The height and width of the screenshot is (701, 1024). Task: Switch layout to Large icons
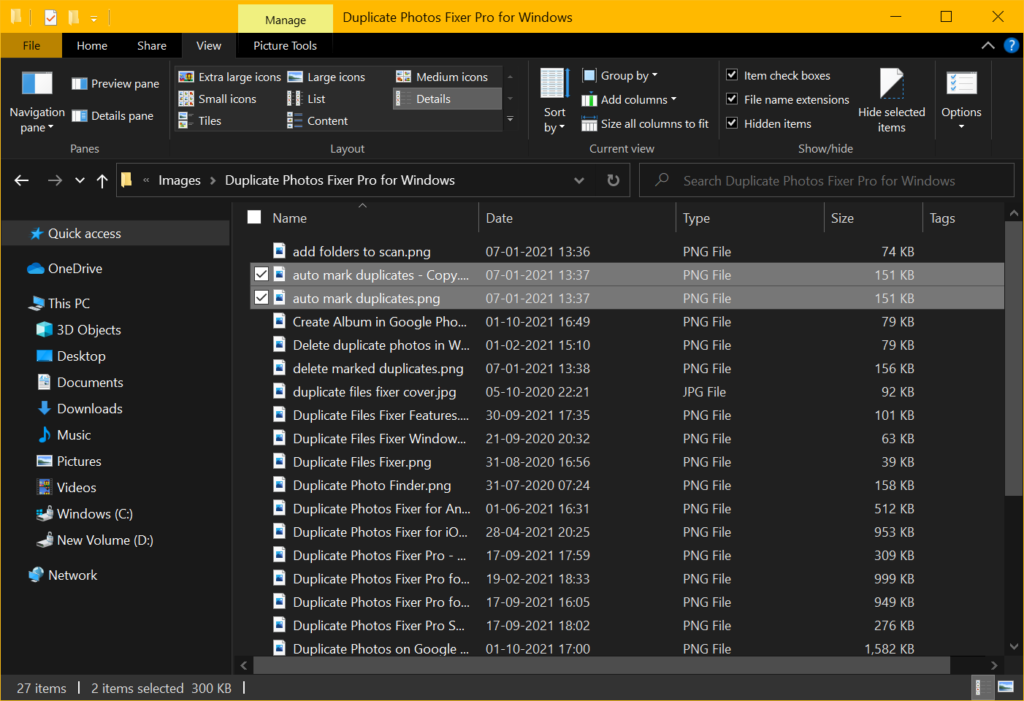[x=327, y=76]
